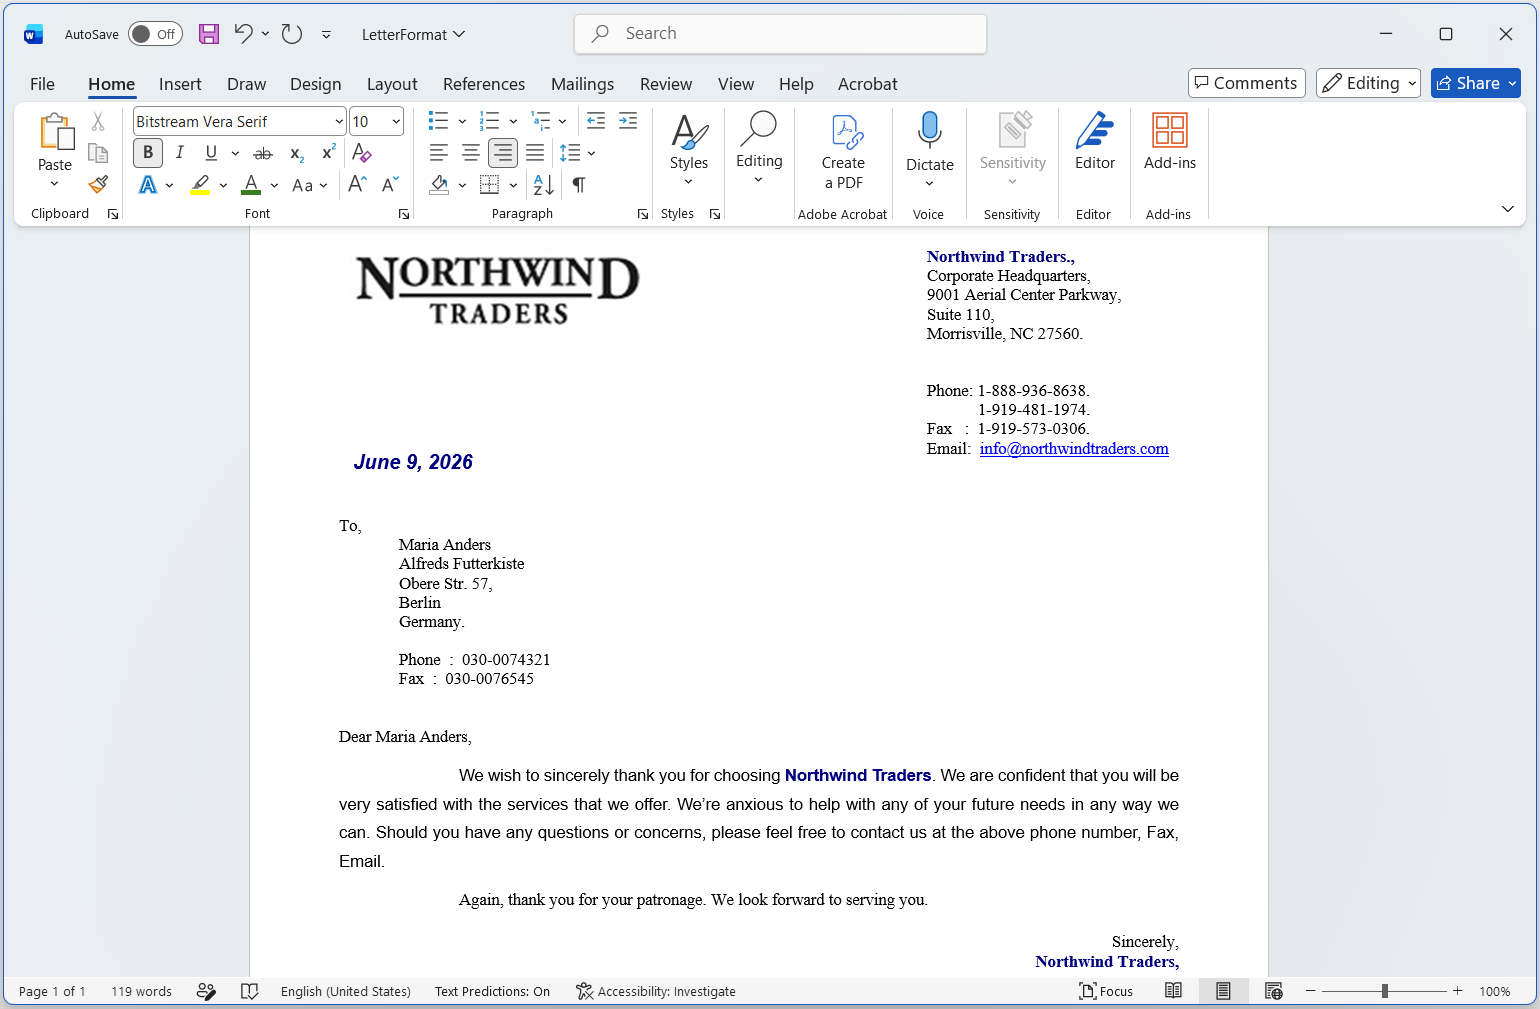Collapse the ribbon with the chevron
This screenshot has width=1540, height=1009.
pos(1507,209)
